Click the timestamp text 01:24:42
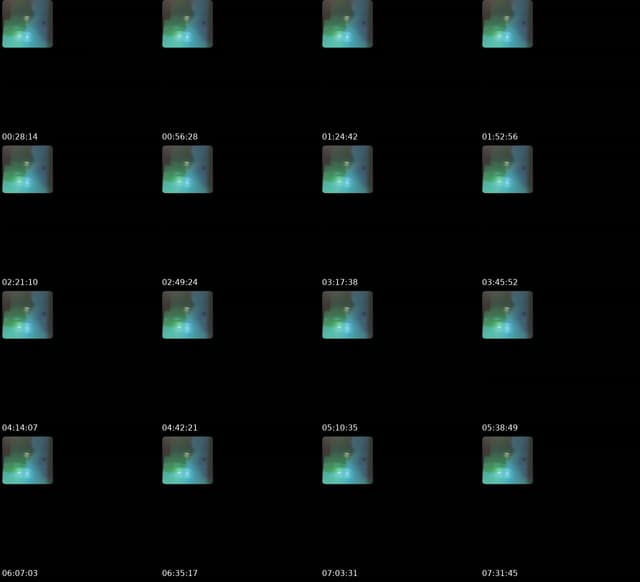Image resolution: width=640 pixels, height=582 pixels. point(340,137)
